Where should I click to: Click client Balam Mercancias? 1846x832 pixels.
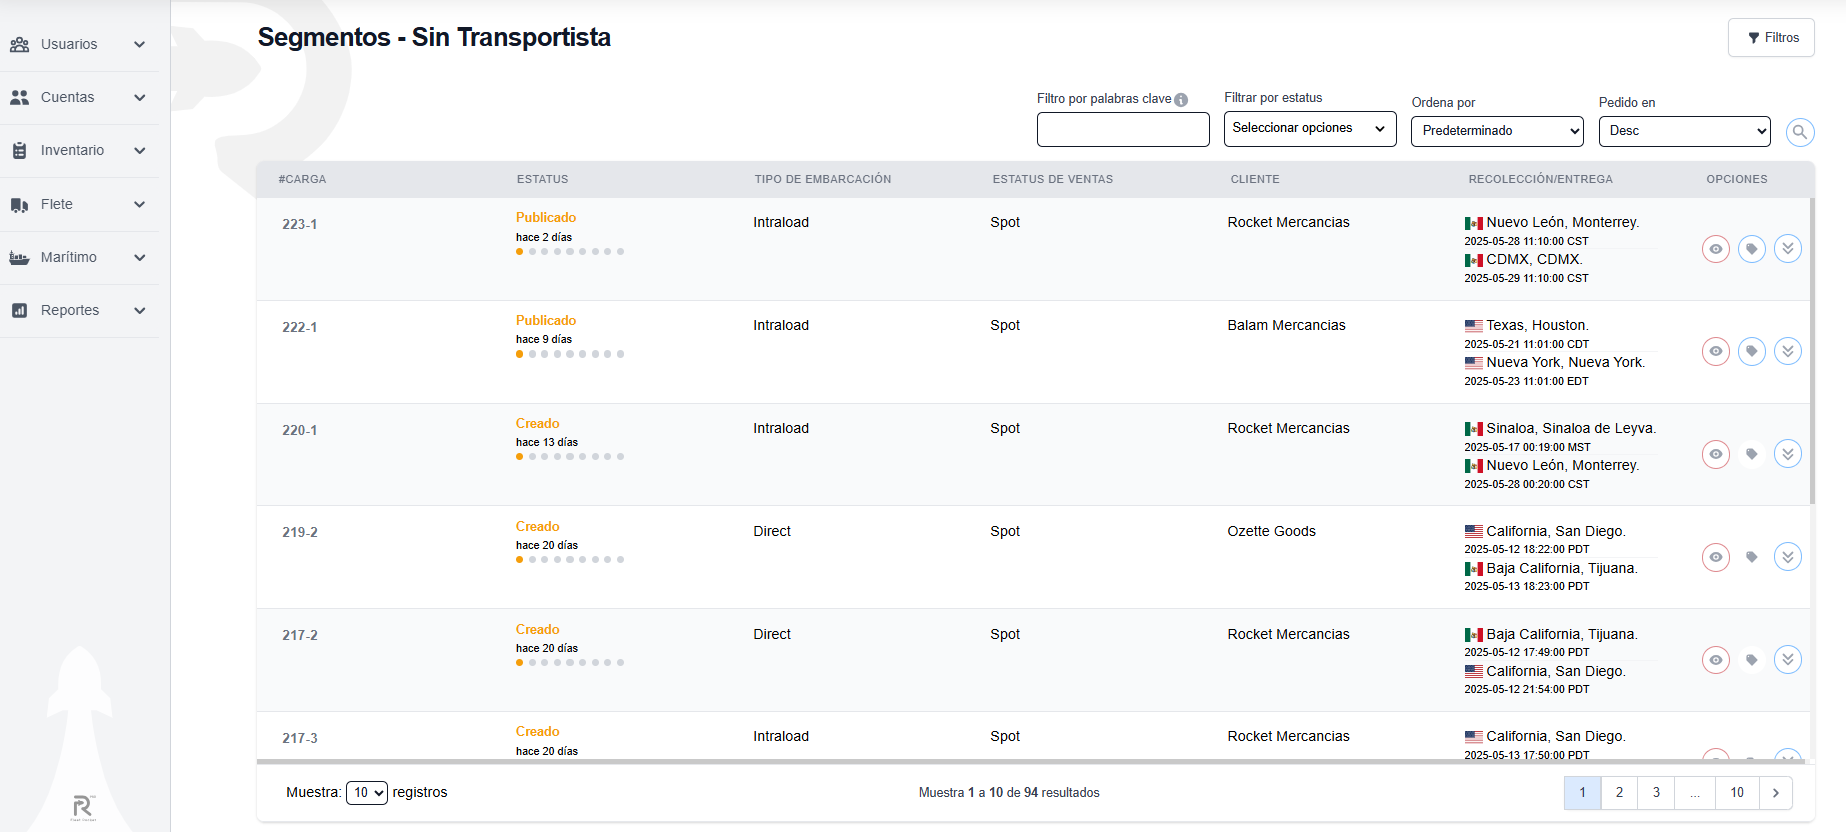pos(1286,326)
